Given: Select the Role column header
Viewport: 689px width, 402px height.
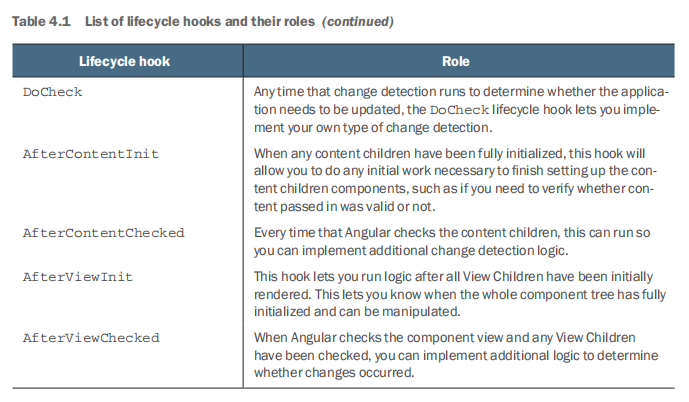Looking at the screenshot, I should [x=456, y=61].
